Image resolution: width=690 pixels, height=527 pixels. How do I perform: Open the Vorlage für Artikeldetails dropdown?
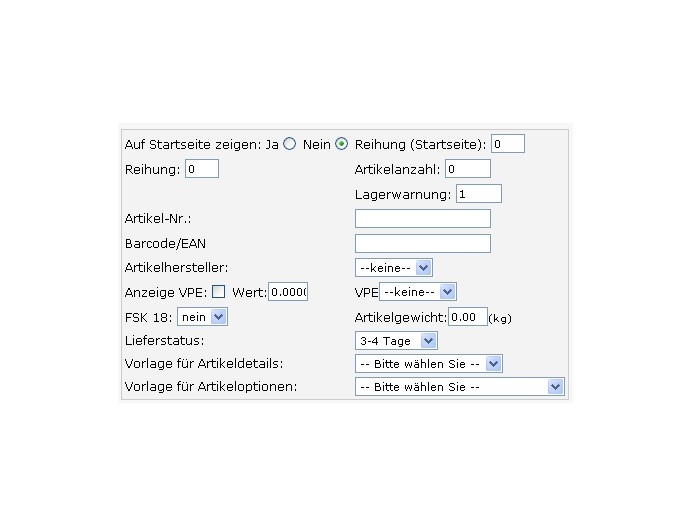pyautogui.click(x=429, y=364)
